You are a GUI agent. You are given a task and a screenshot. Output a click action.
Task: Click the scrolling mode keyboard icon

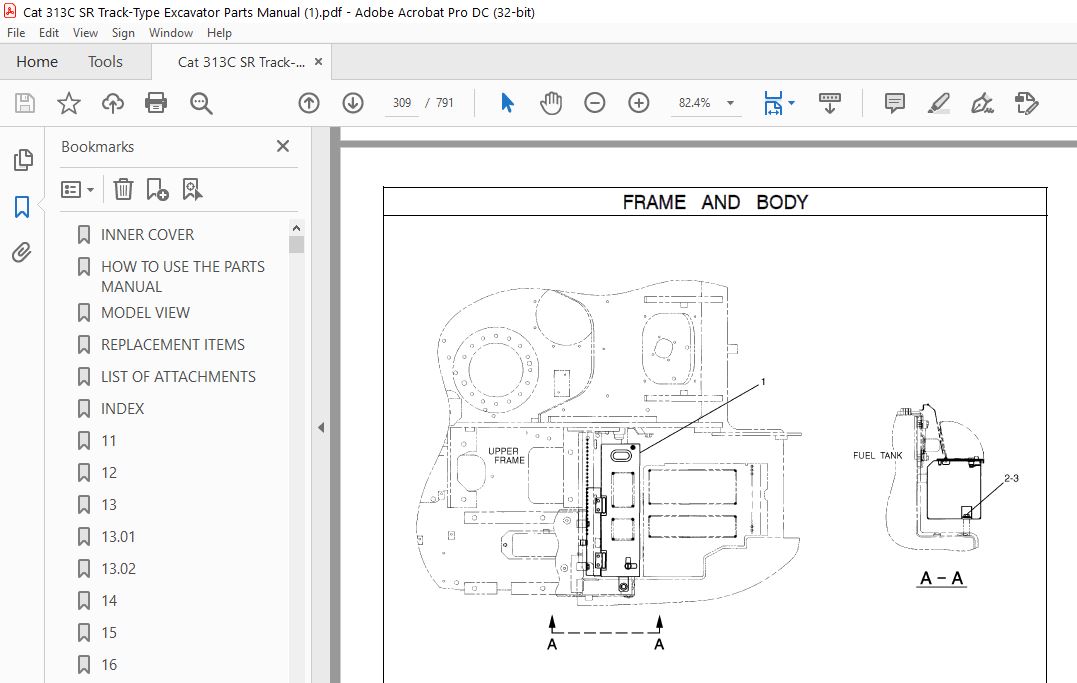tap(830, 103)
